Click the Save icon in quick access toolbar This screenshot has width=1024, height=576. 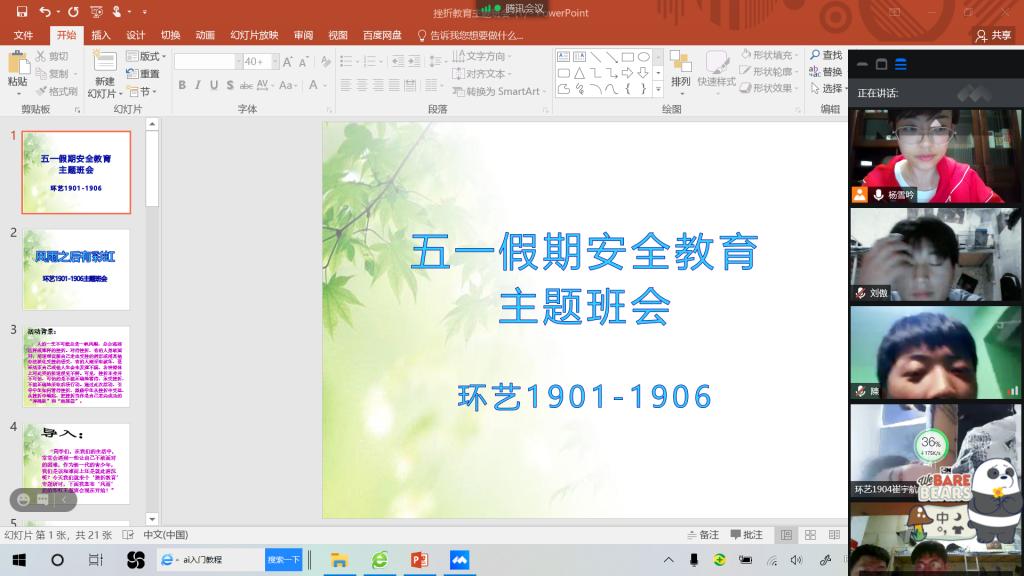[21, 12]
